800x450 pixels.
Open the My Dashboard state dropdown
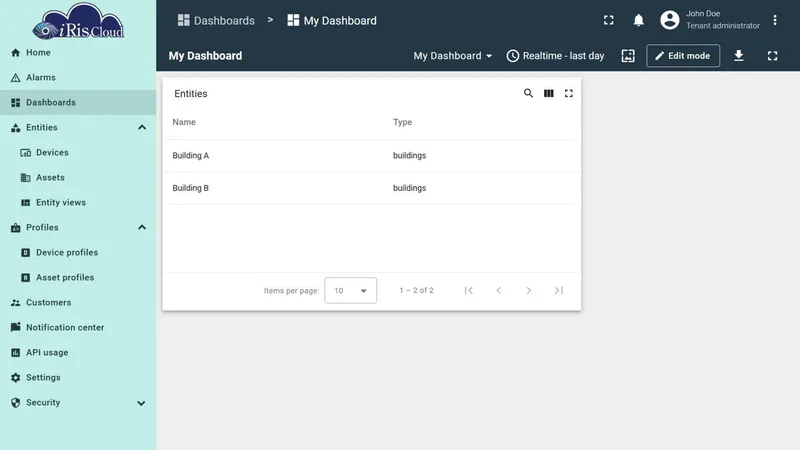453,56
